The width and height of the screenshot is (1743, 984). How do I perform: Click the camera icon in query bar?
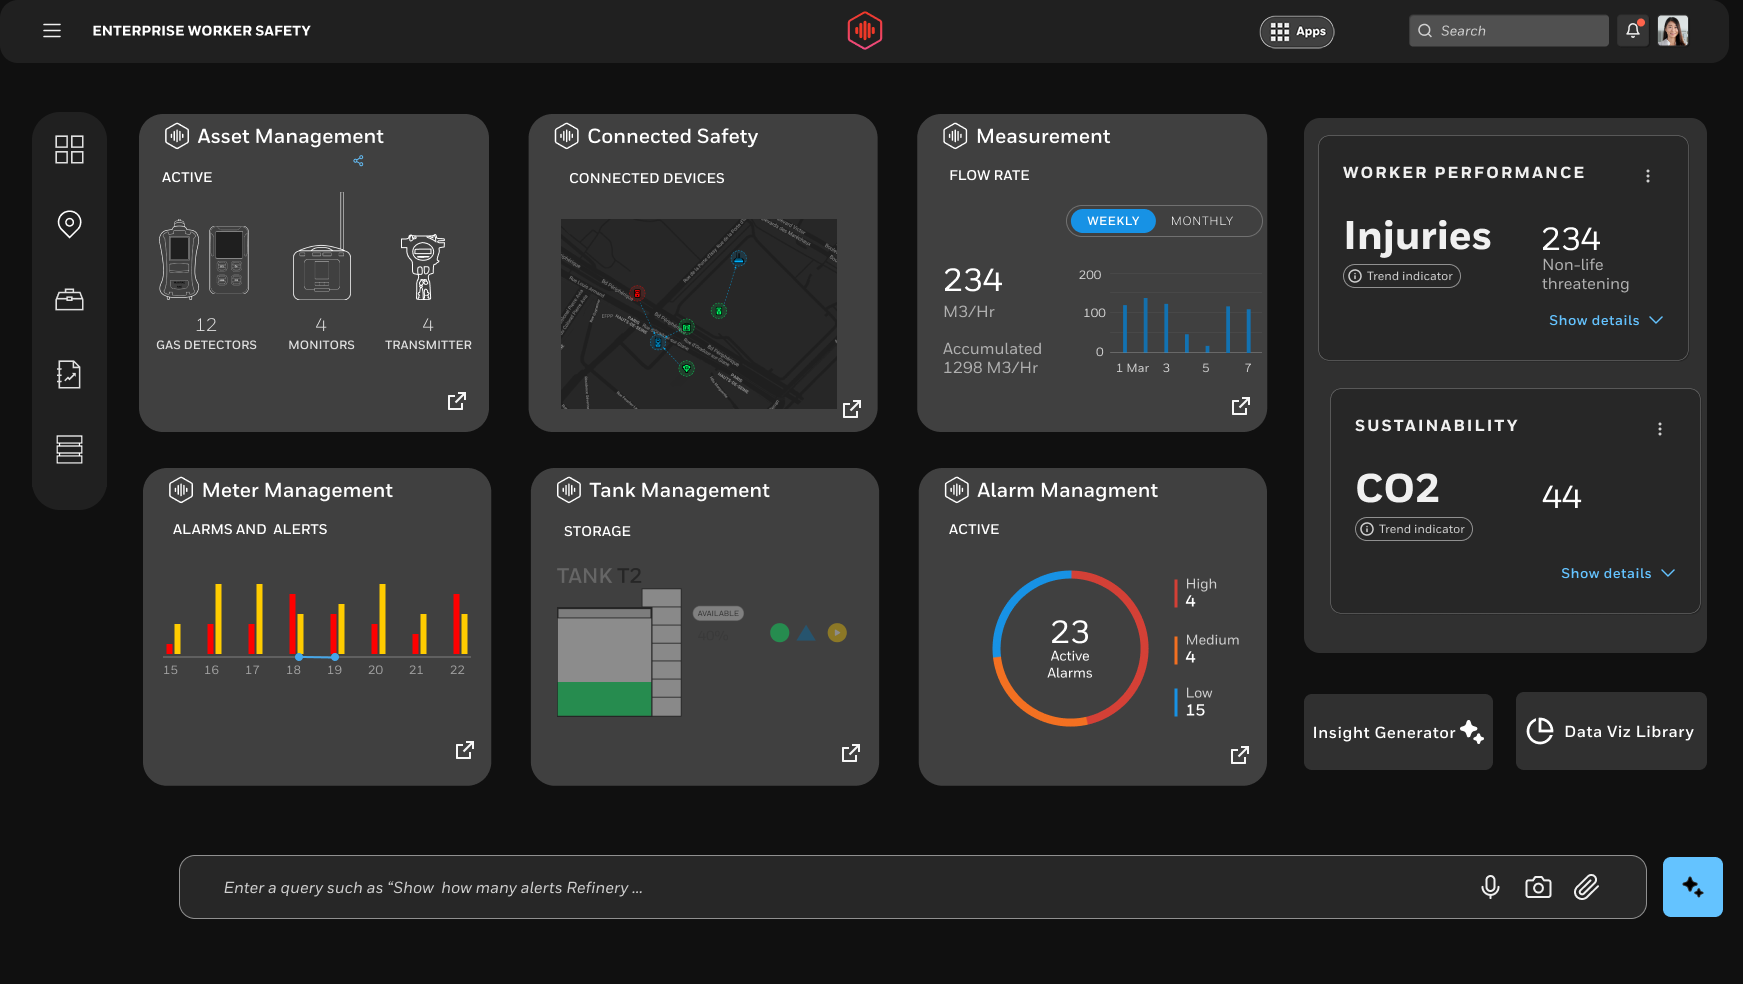click(x=1538, y=887)
